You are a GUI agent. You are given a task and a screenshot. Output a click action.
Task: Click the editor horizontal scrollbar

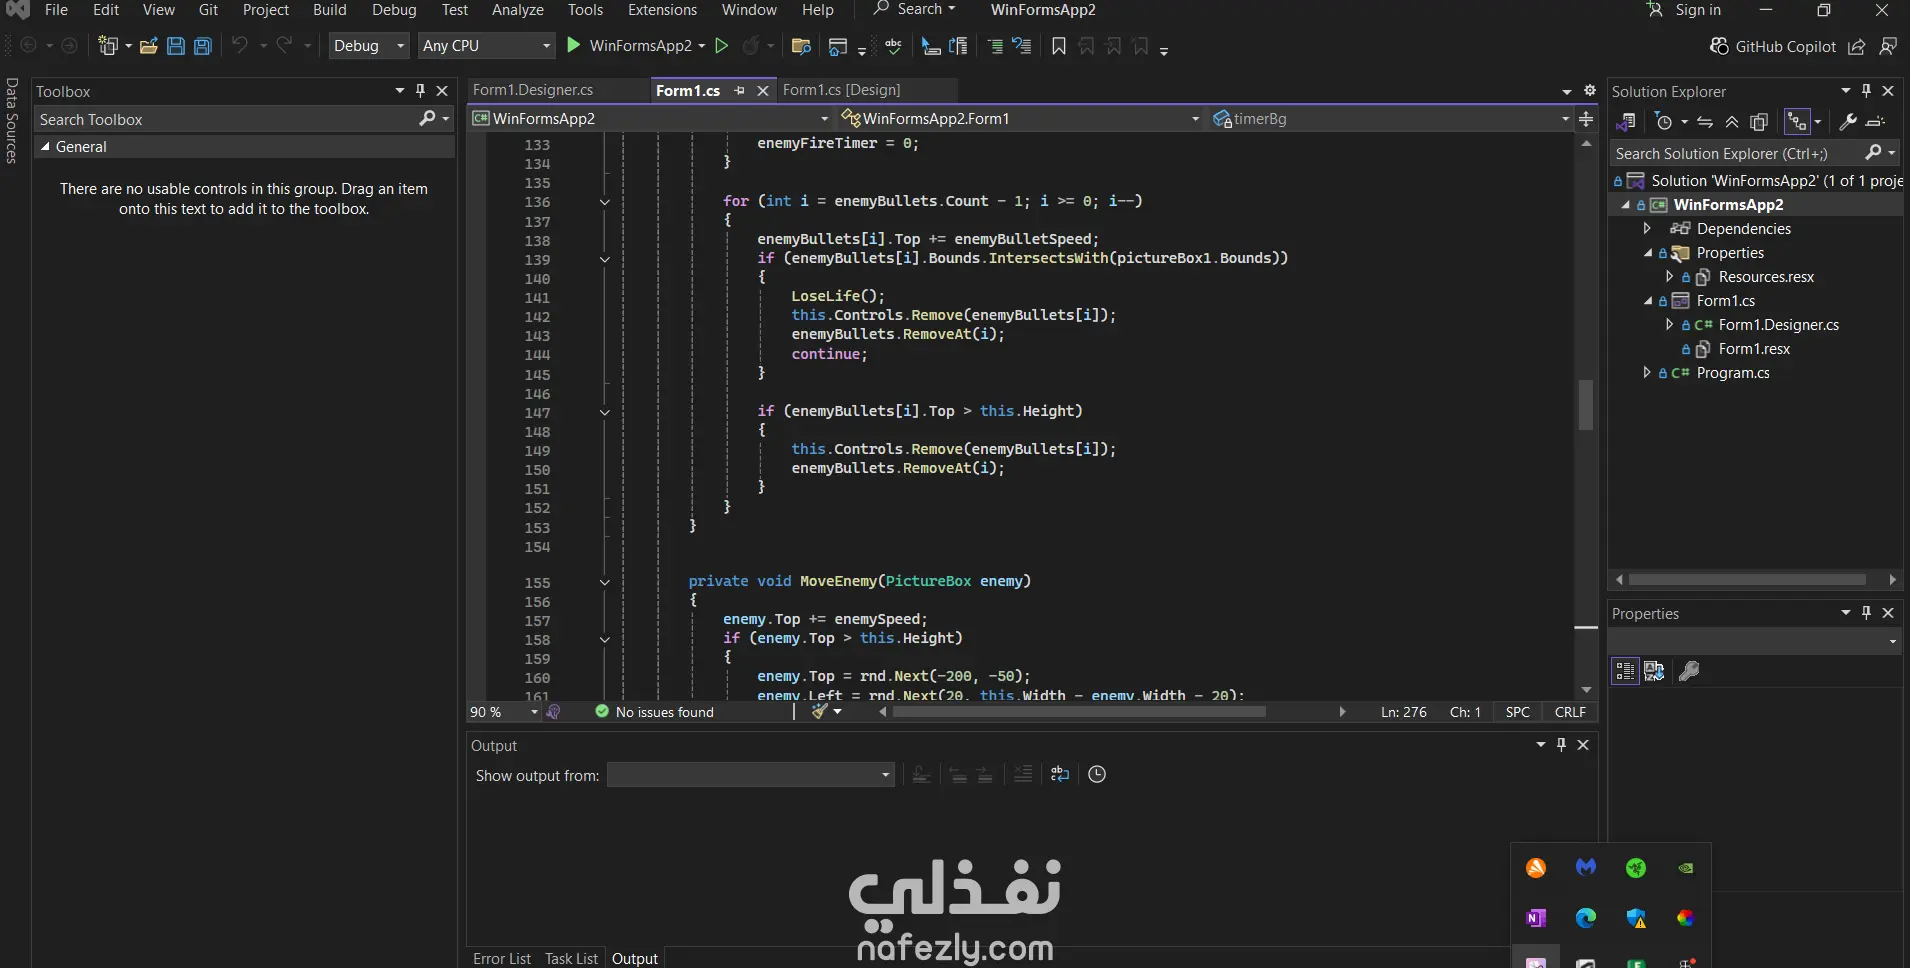[1079, 712]
